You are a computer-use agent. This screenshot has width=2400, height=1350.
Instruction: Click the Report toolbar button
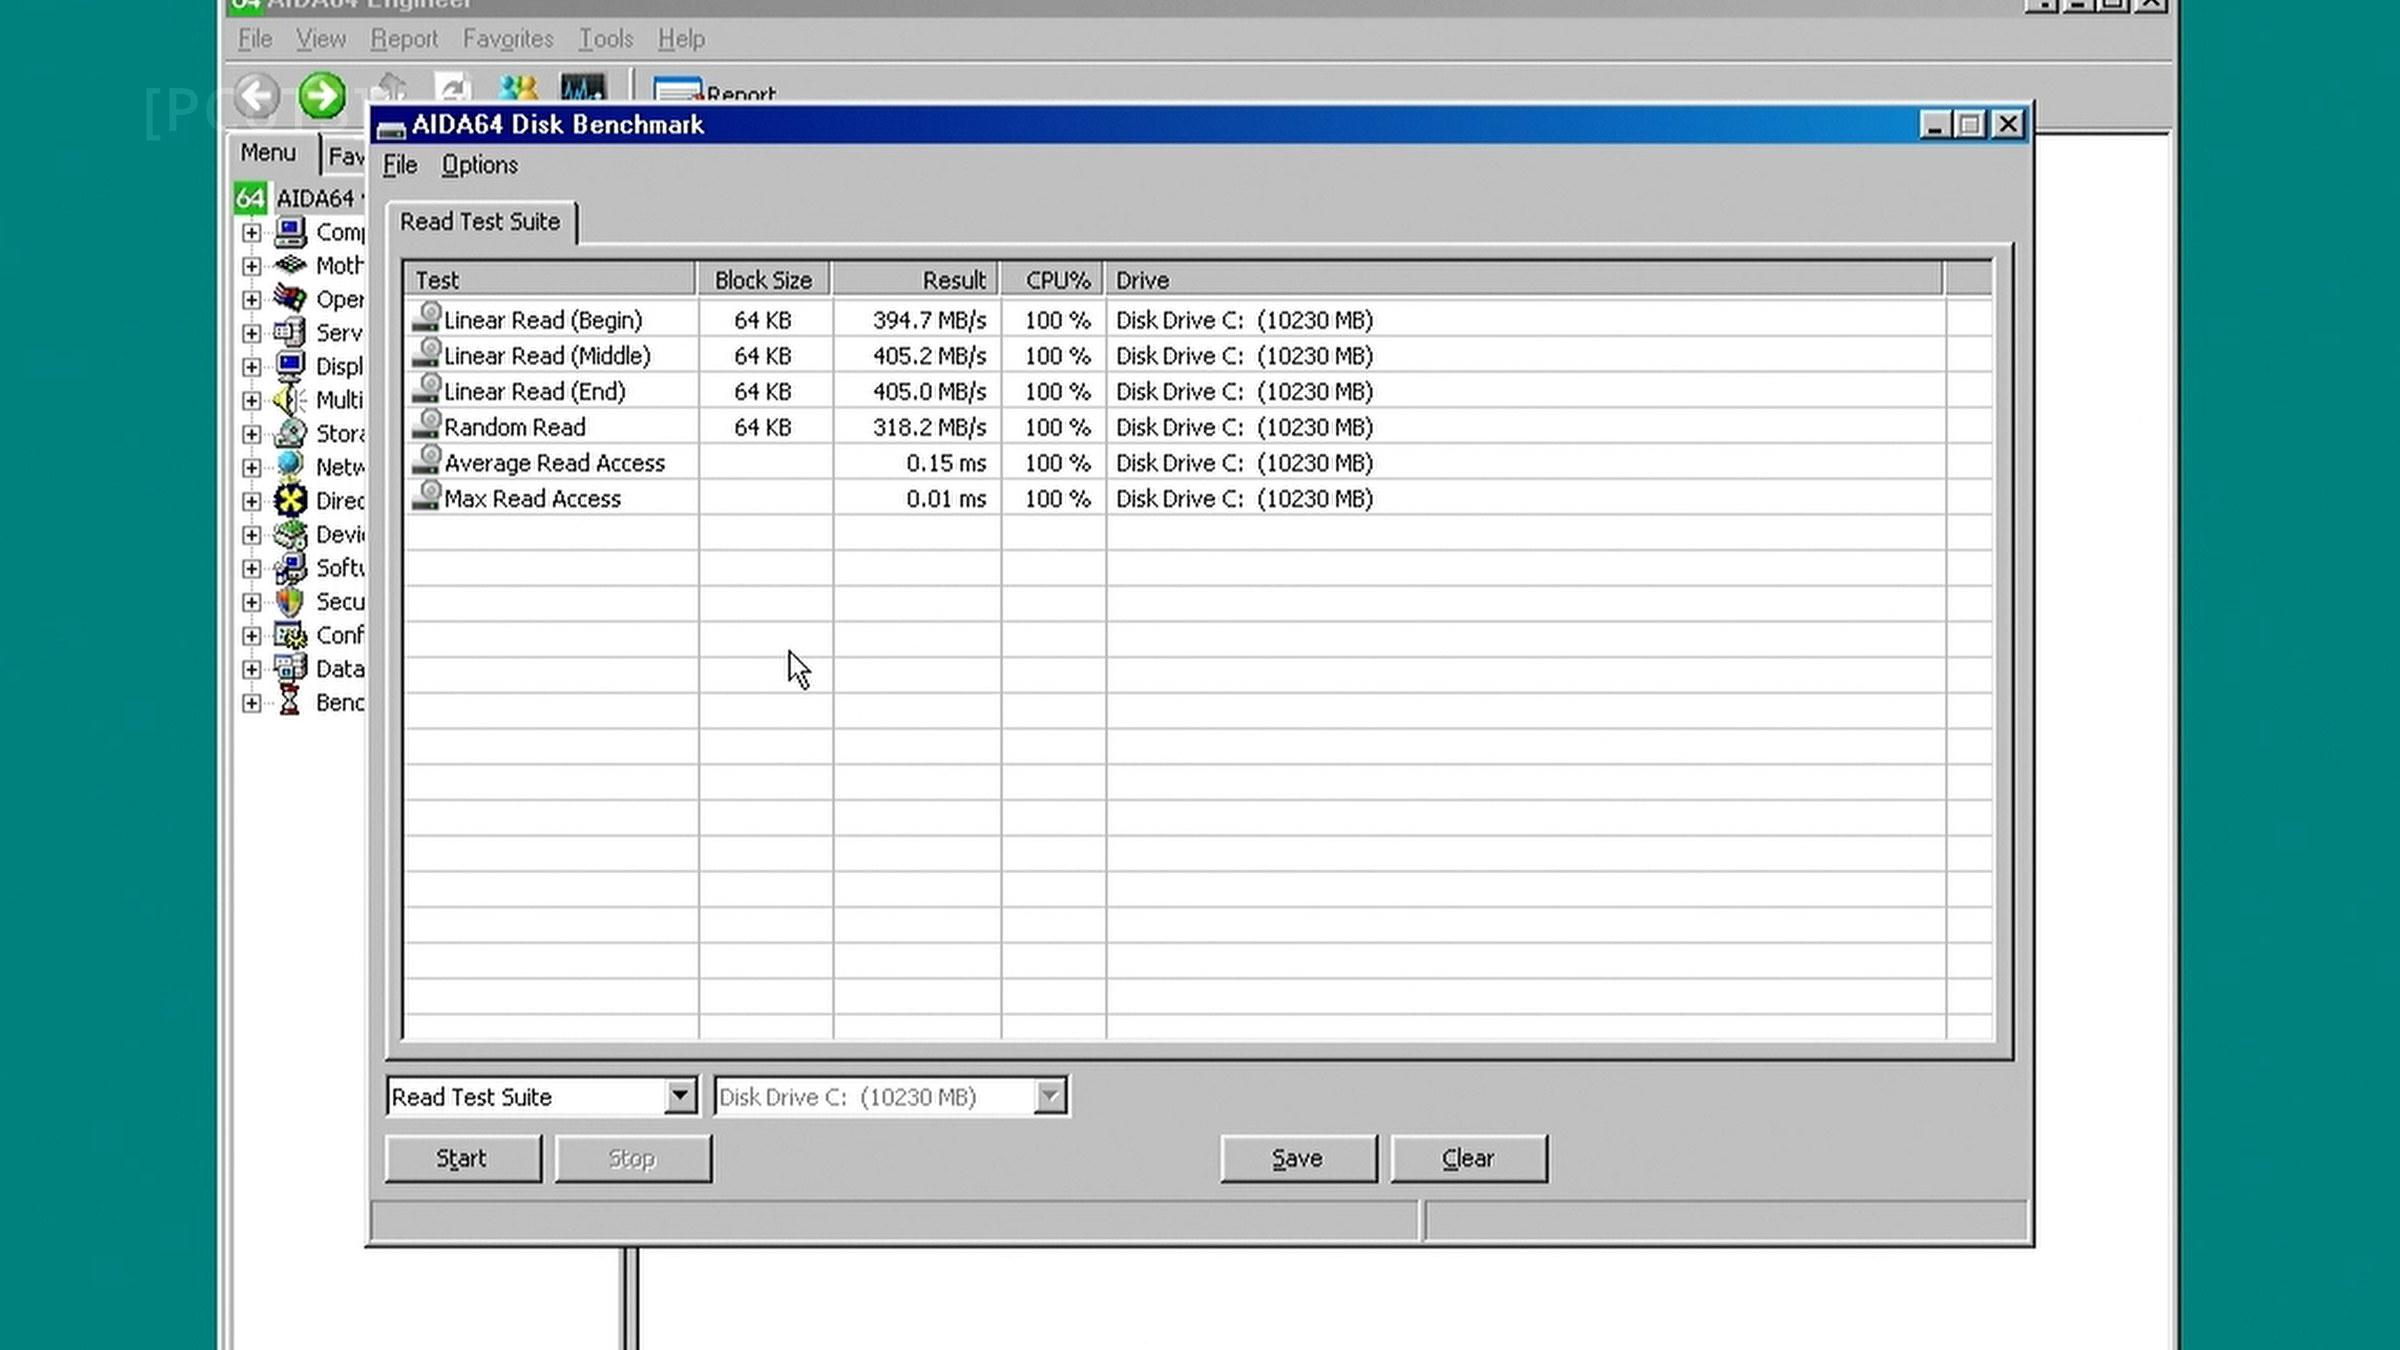[x=714, y=92]
